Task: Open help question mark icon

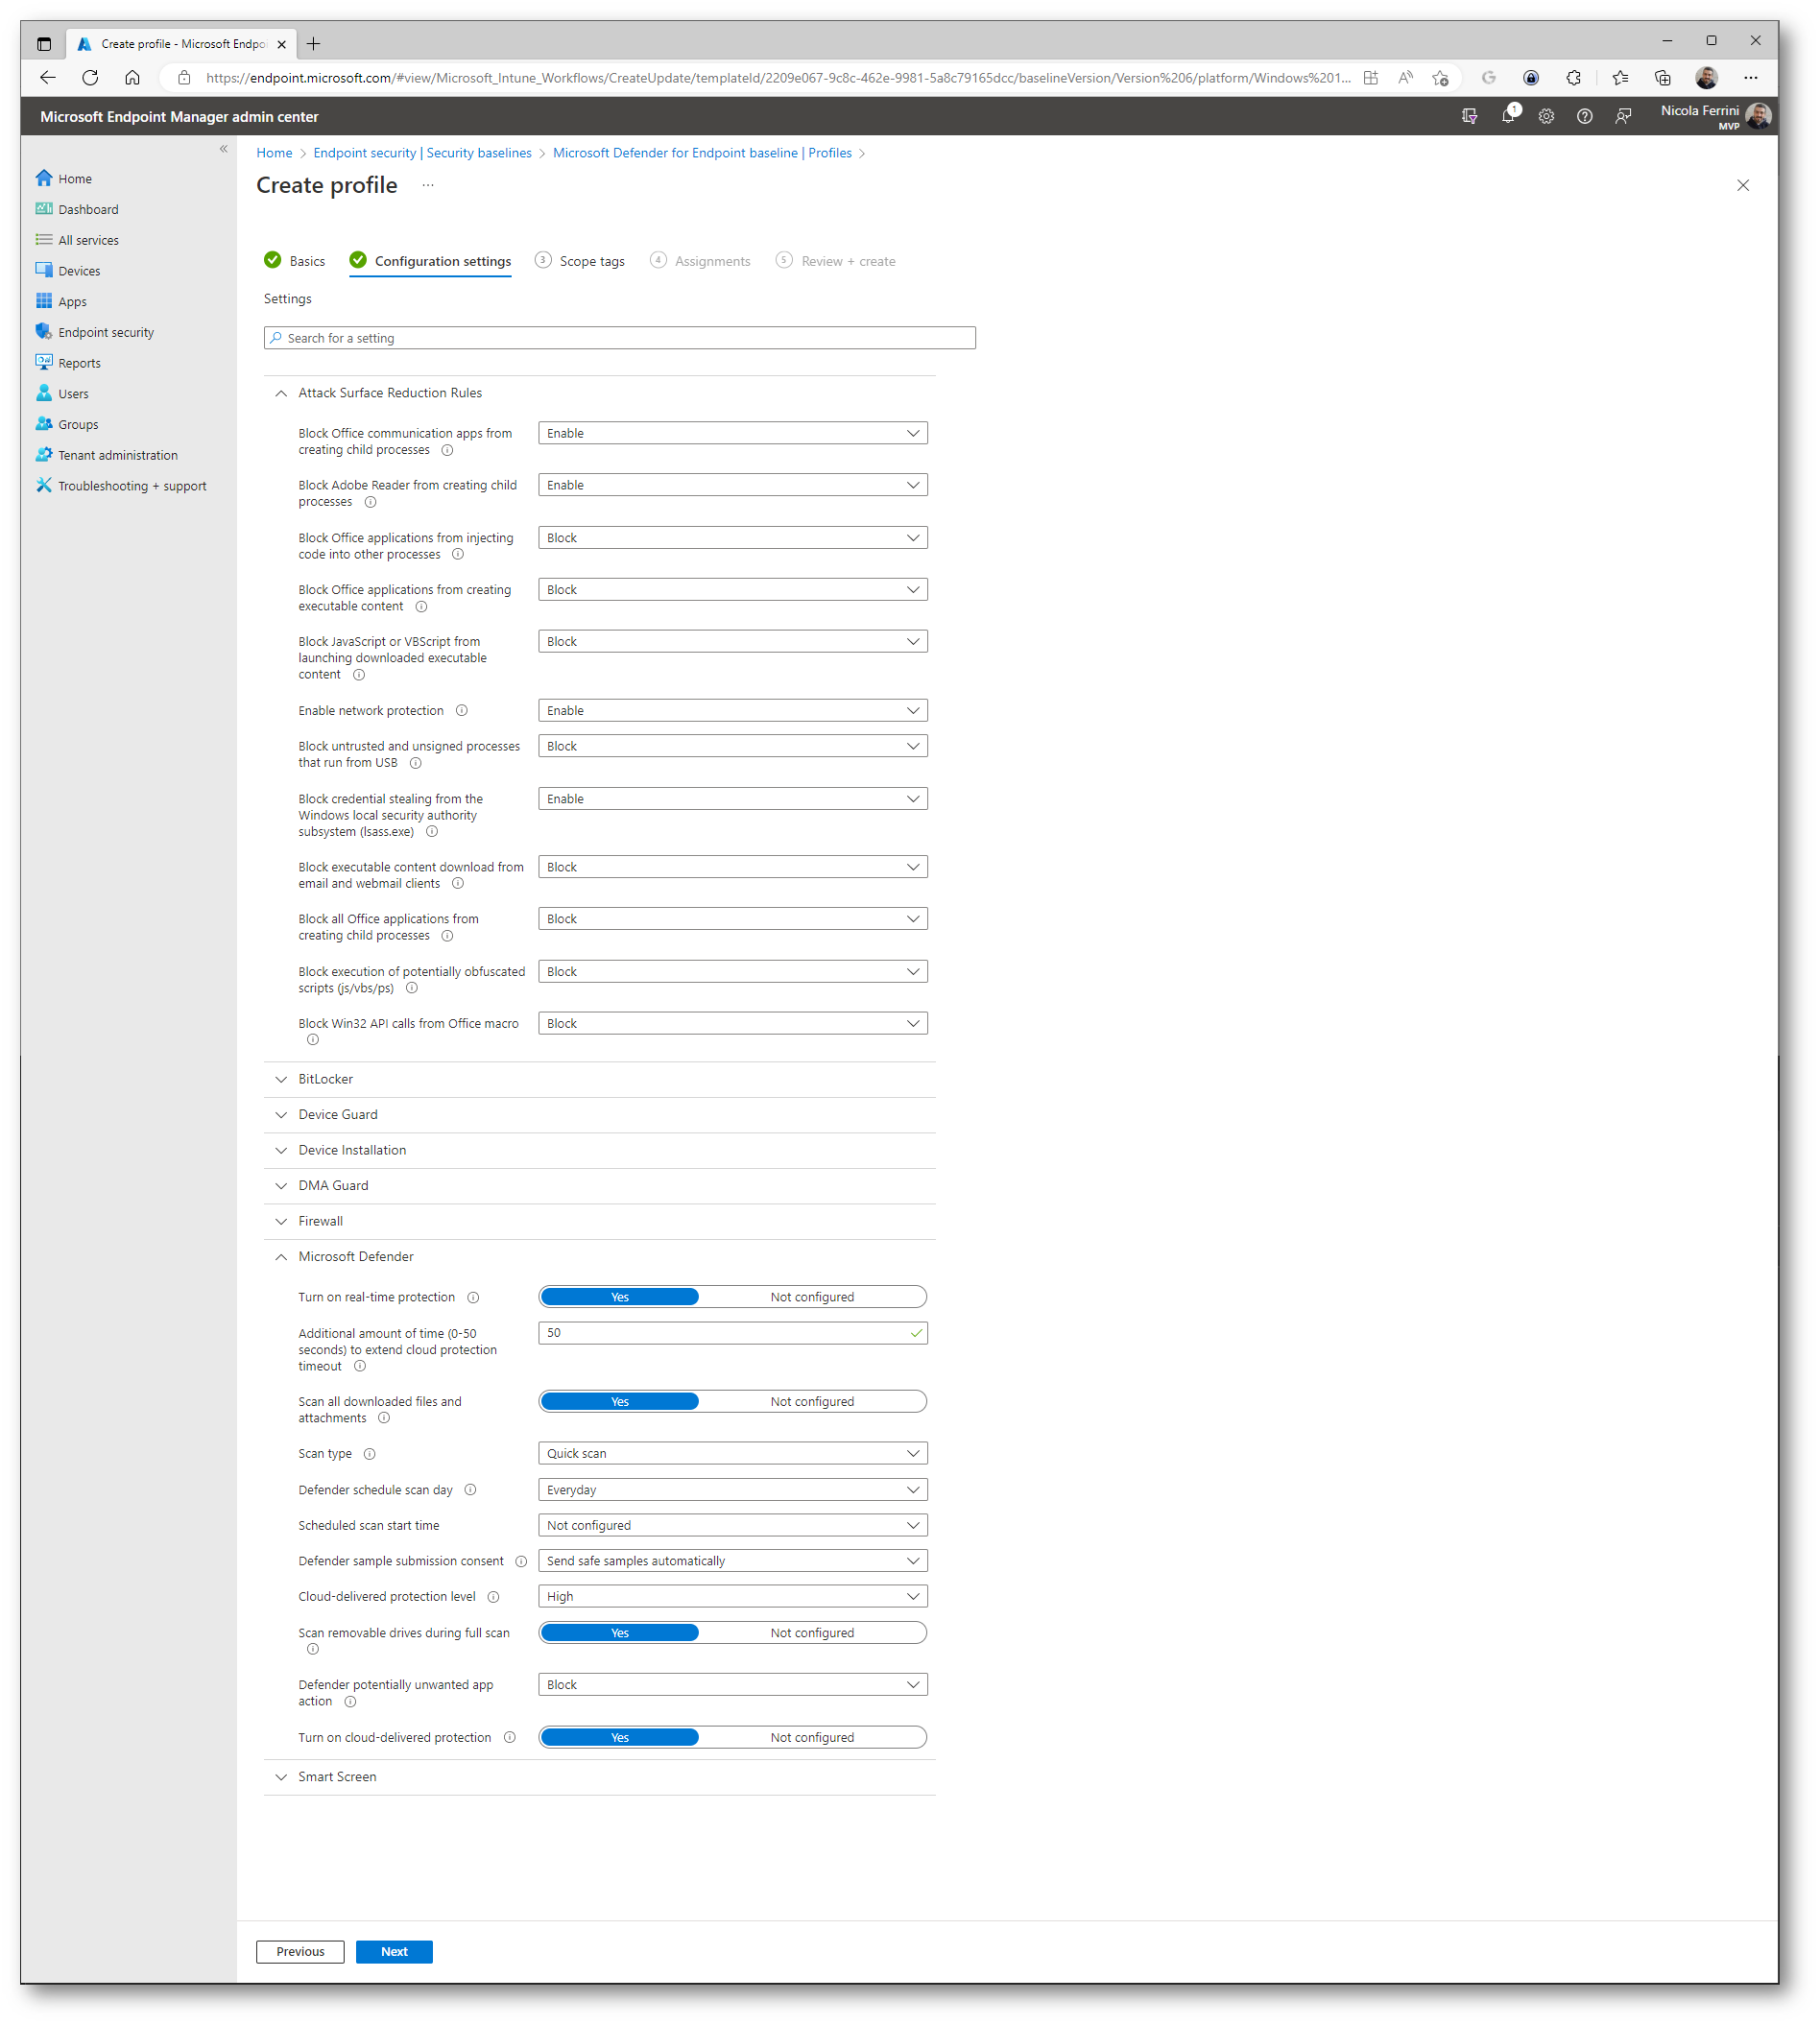Action: 1585,117
